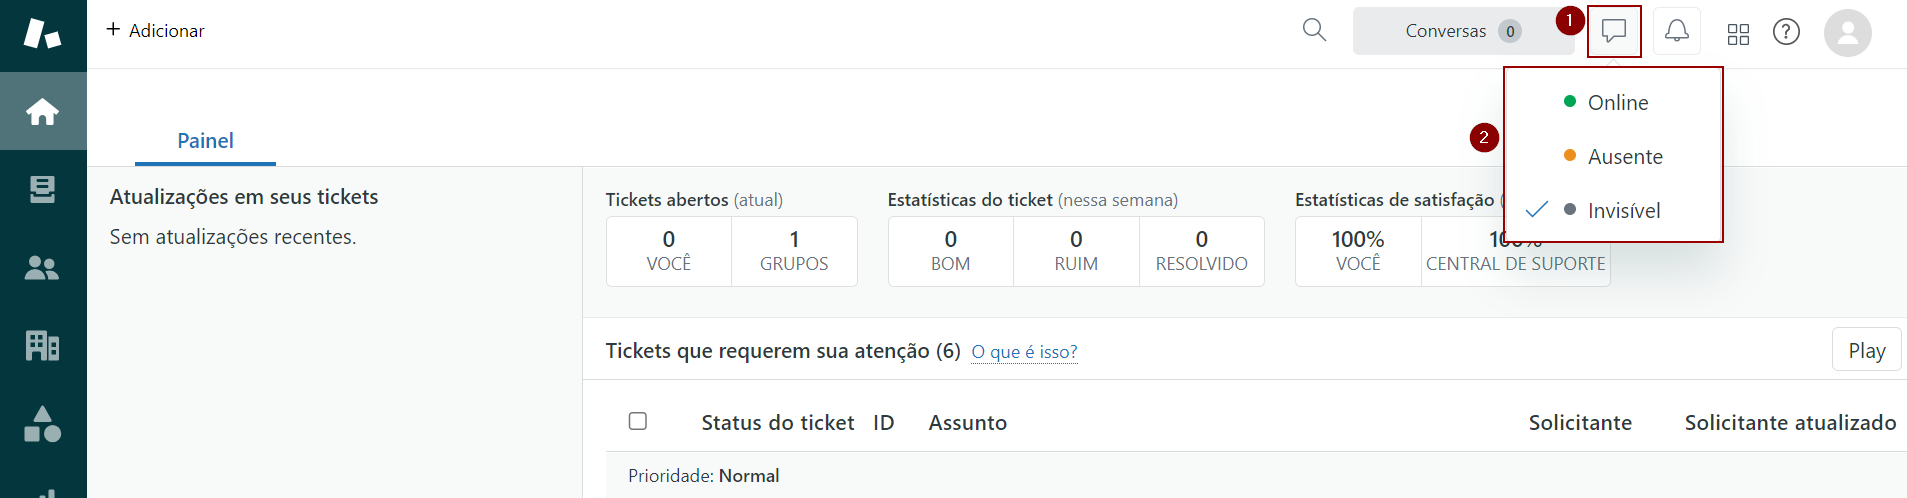
Task: Open the shapes apps sidebar icon
Action: (42, 424)
